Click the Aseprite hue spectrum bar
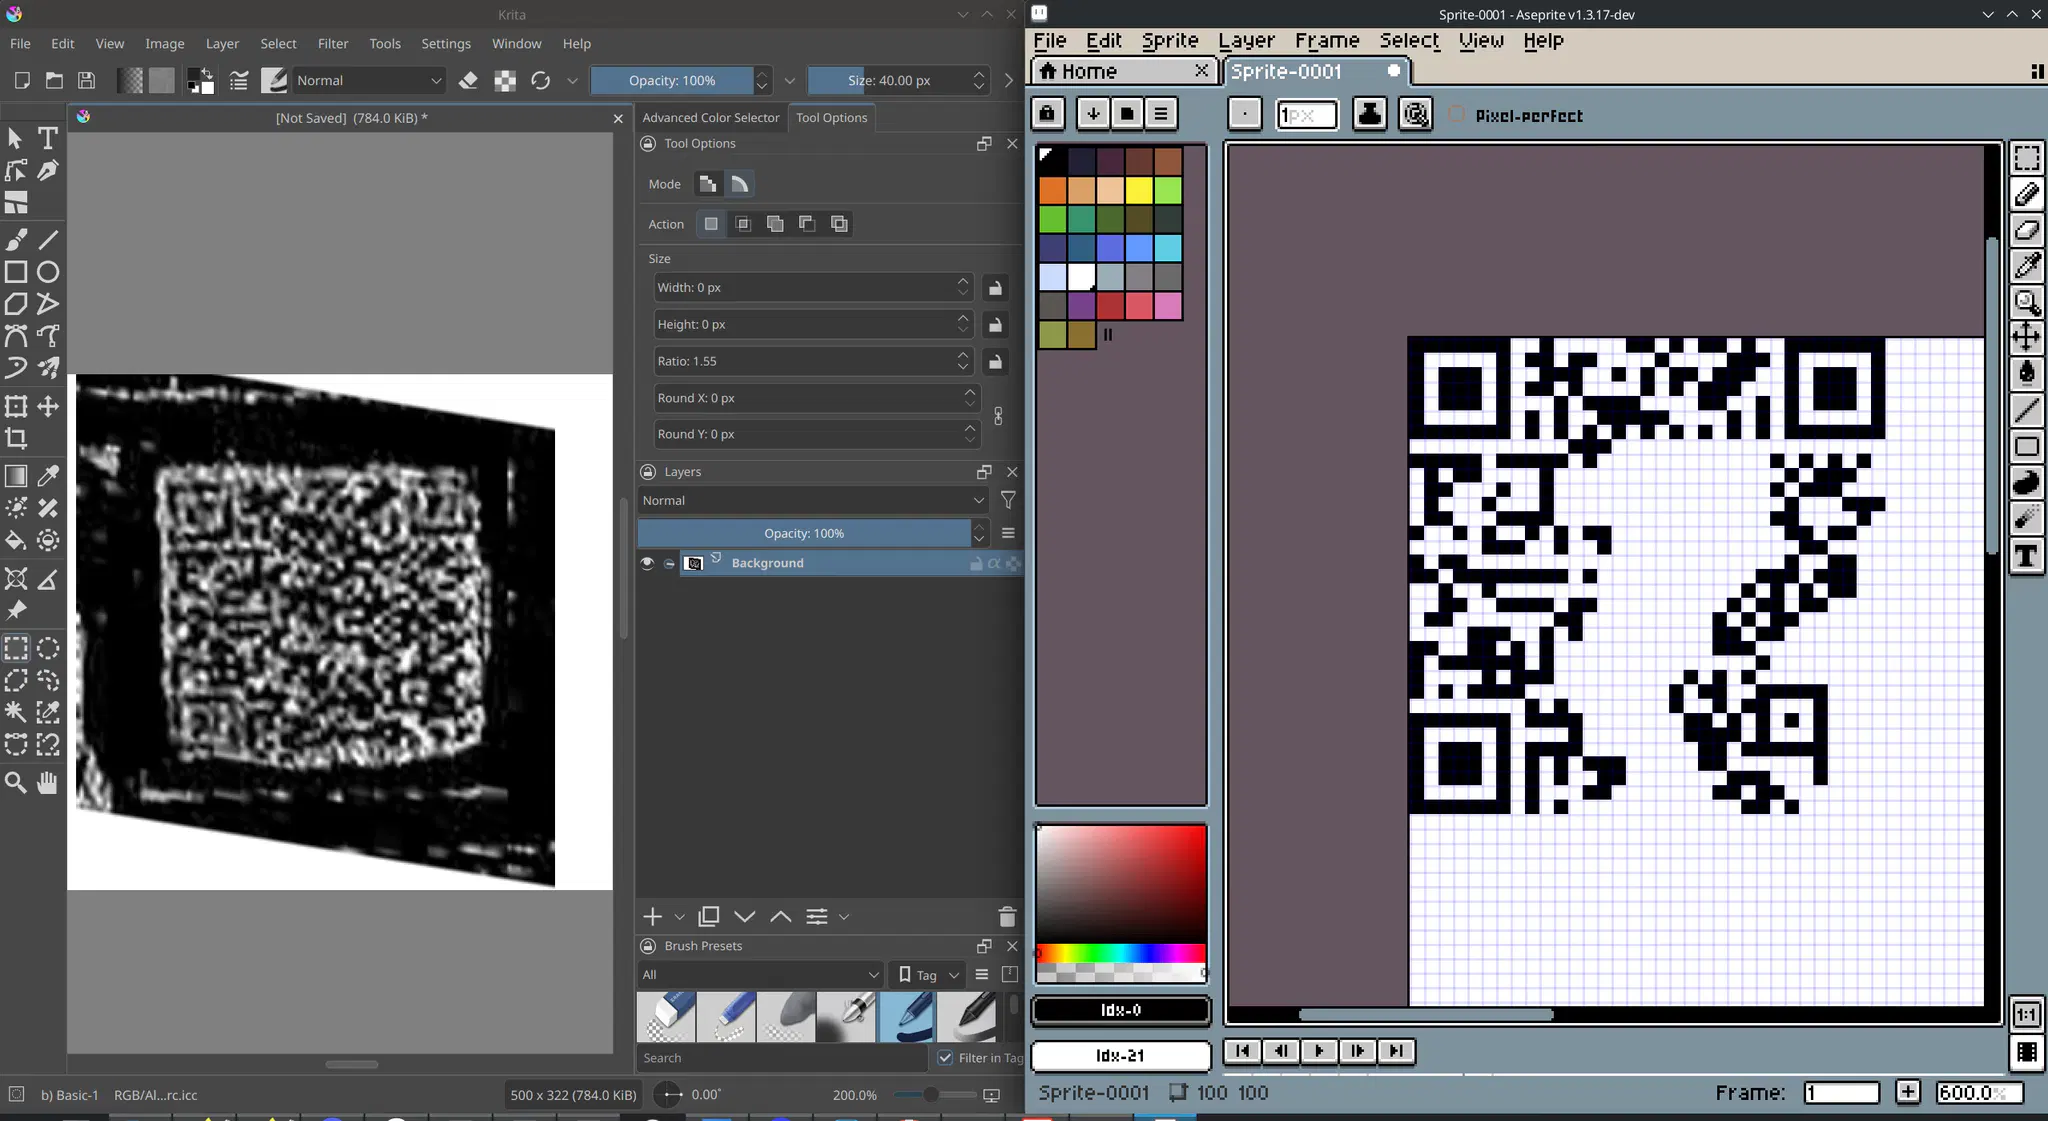This screenshot has height=1121, width=2048. pos(1121,953)
